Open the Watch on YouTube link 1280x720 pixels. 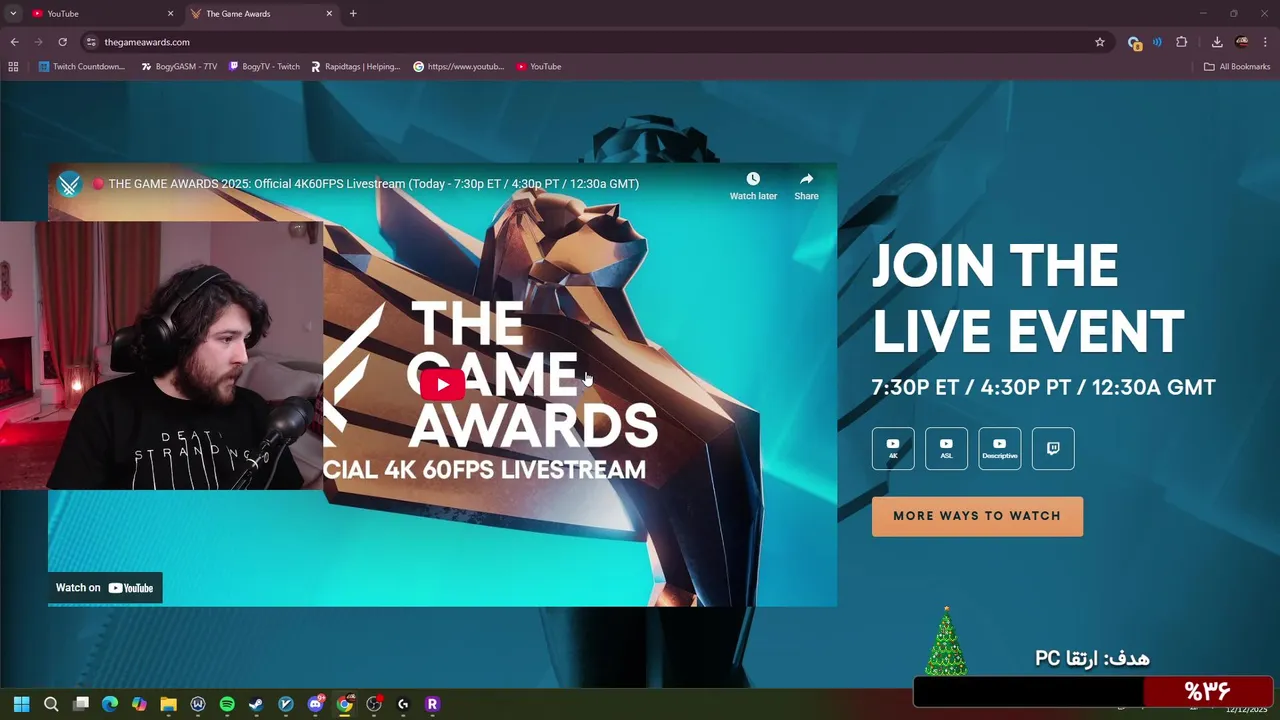[x=105, y=588]
